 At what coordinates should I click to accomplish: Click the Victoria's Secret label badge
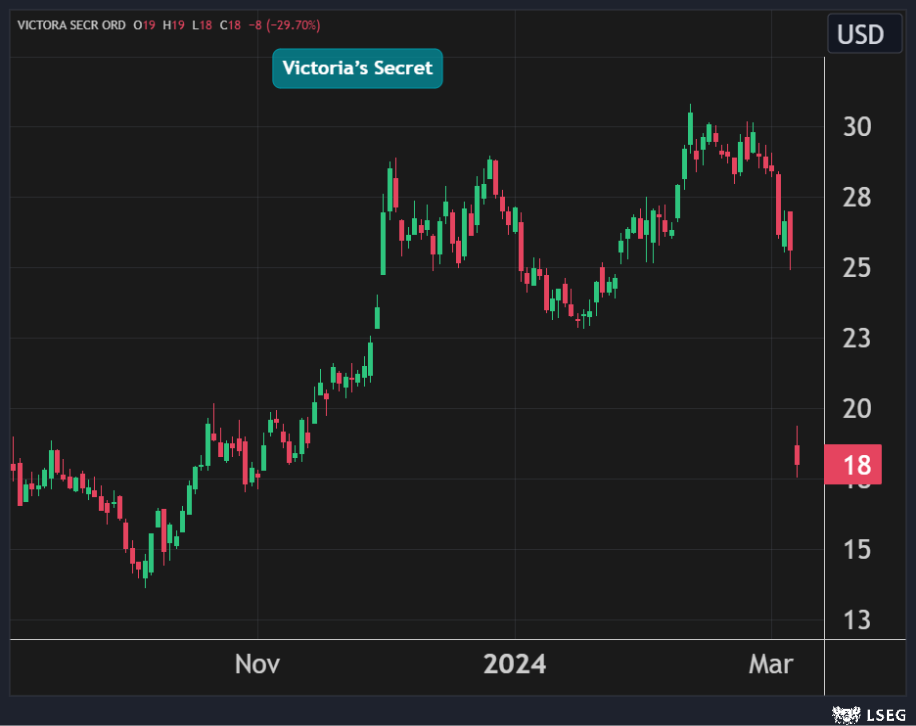click(357, 68)
